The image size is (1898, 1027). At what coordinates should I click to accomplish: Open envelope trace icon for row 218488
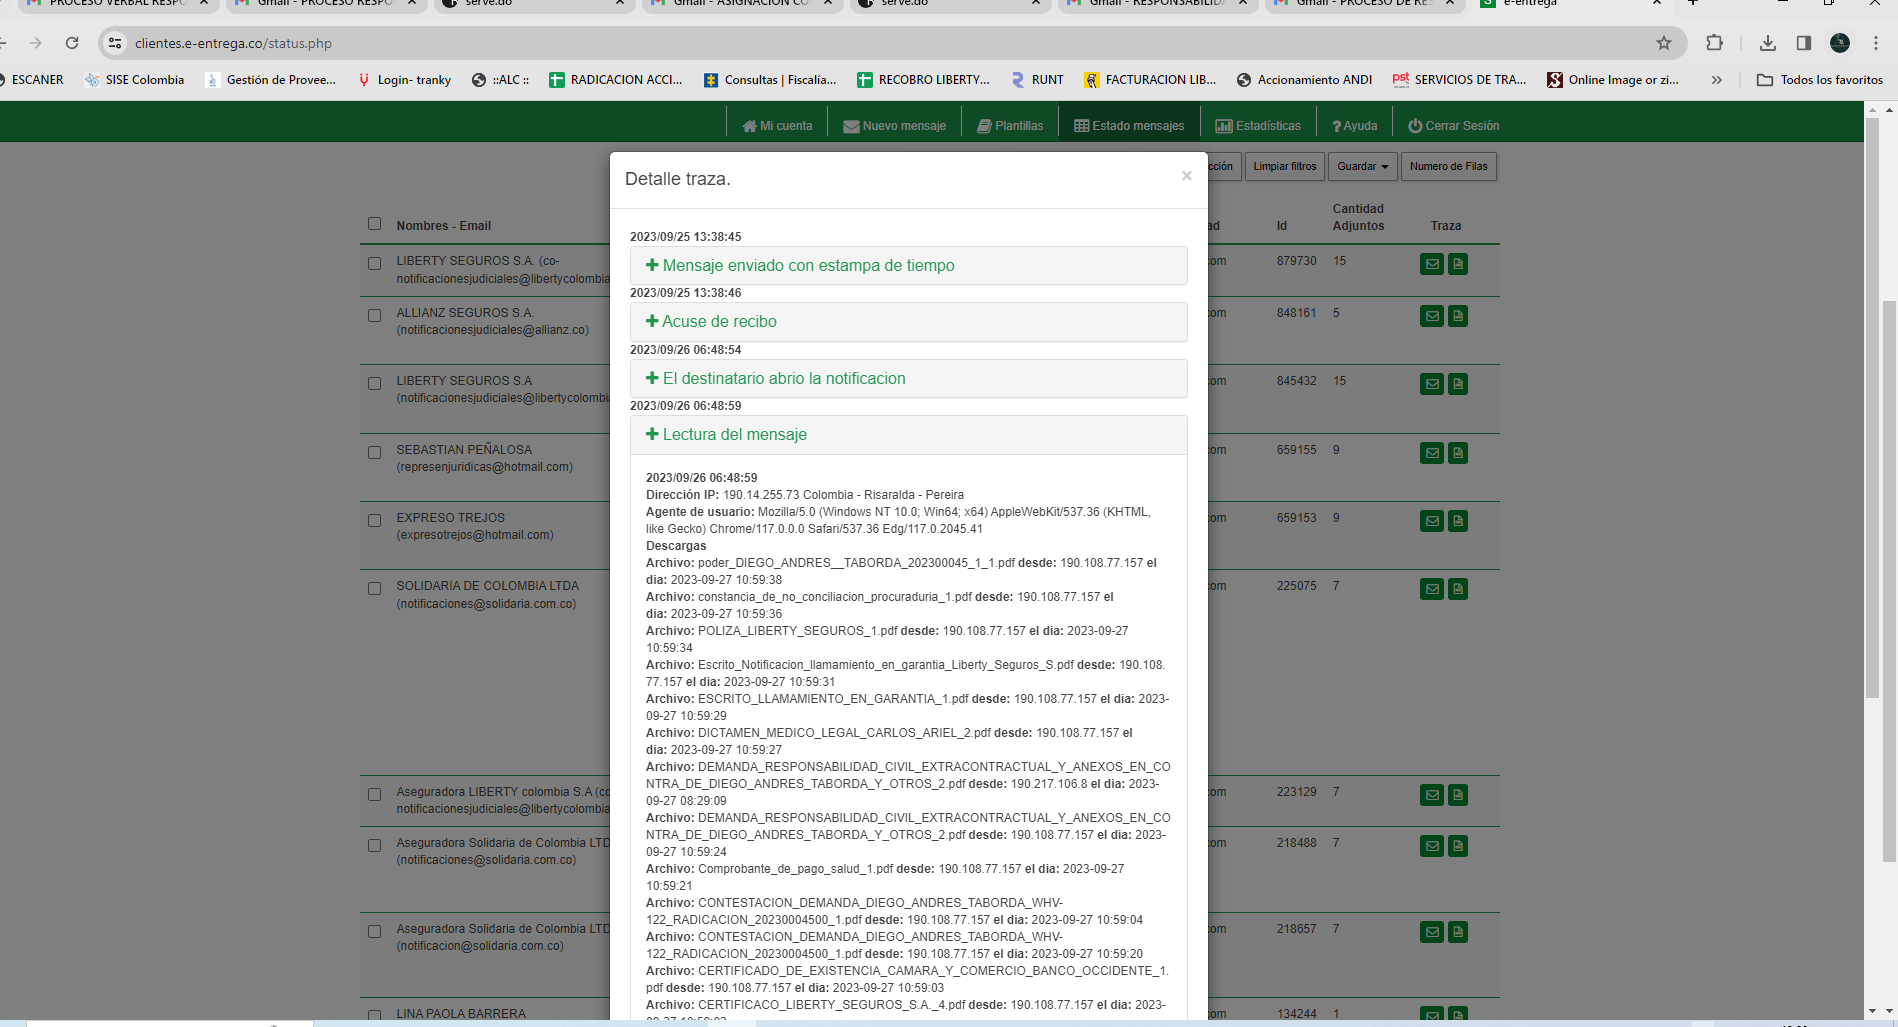coord(1432,846)
